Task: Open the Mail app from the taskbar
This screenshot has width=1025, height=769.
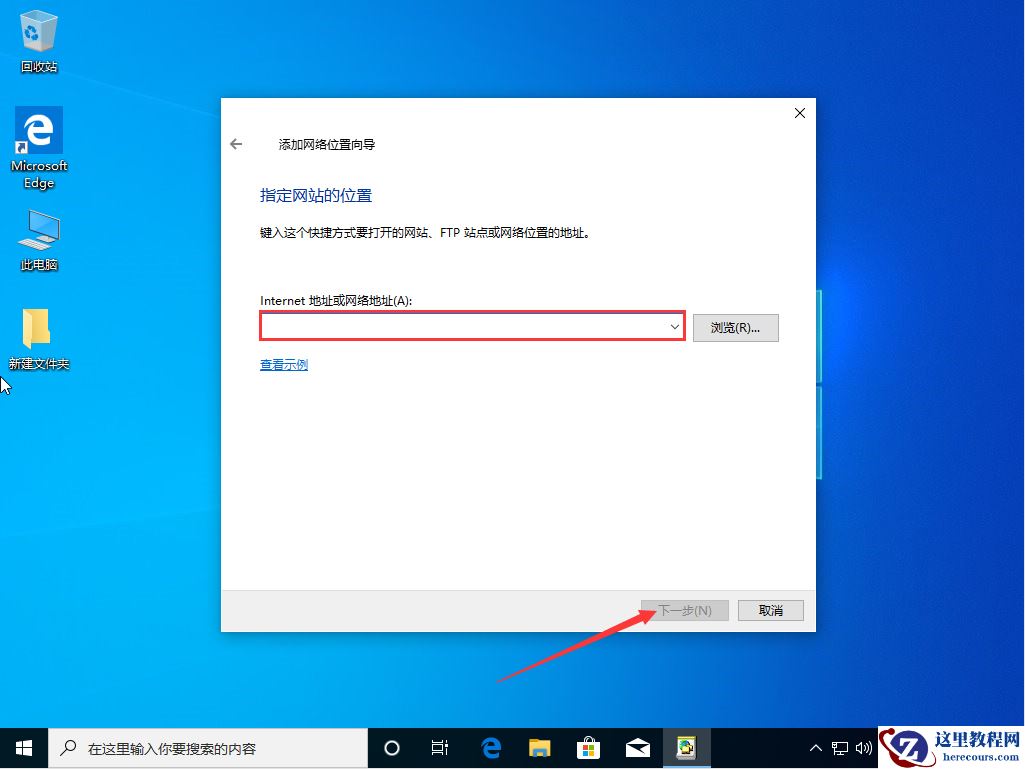Action: click(638, 747)
